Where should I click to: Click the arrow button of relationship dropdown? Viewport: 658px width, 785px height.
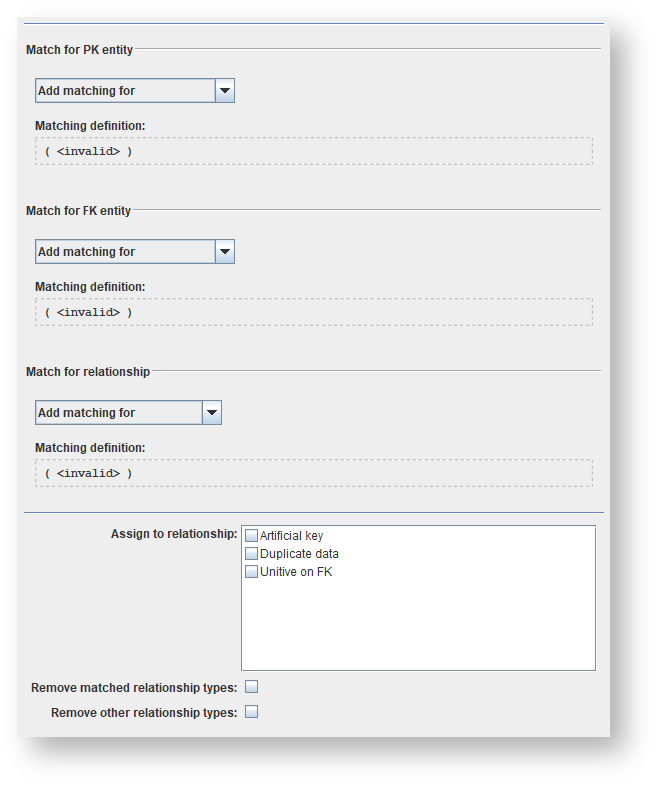tap(211, 413)
